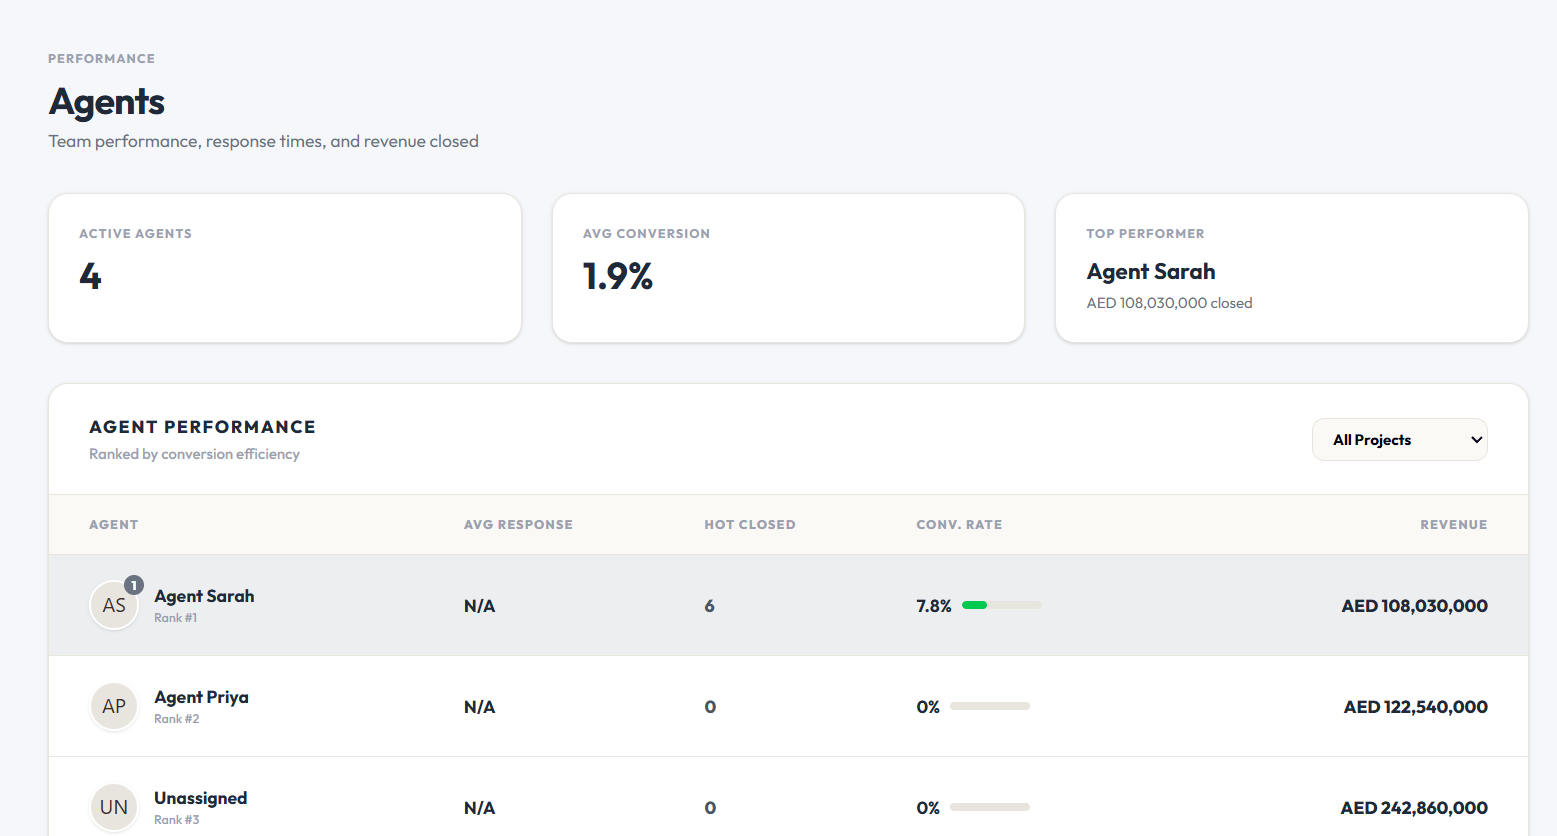Screen dimensions: 1557x836
Task: Click the Rank #1 label
Action: 175,618
